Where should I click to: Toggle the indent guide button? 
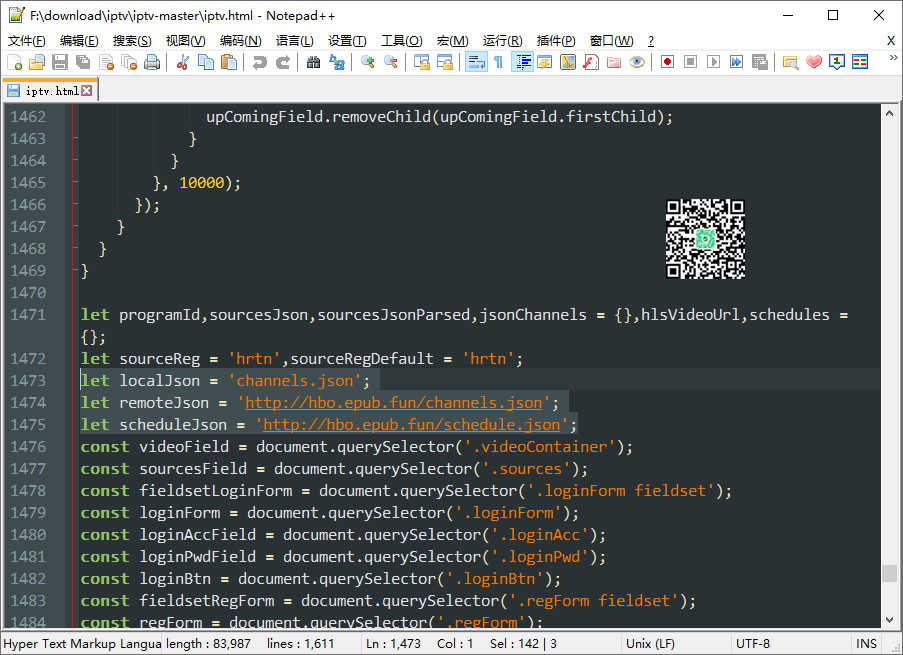pyautogui.click(x=522, y=62)
